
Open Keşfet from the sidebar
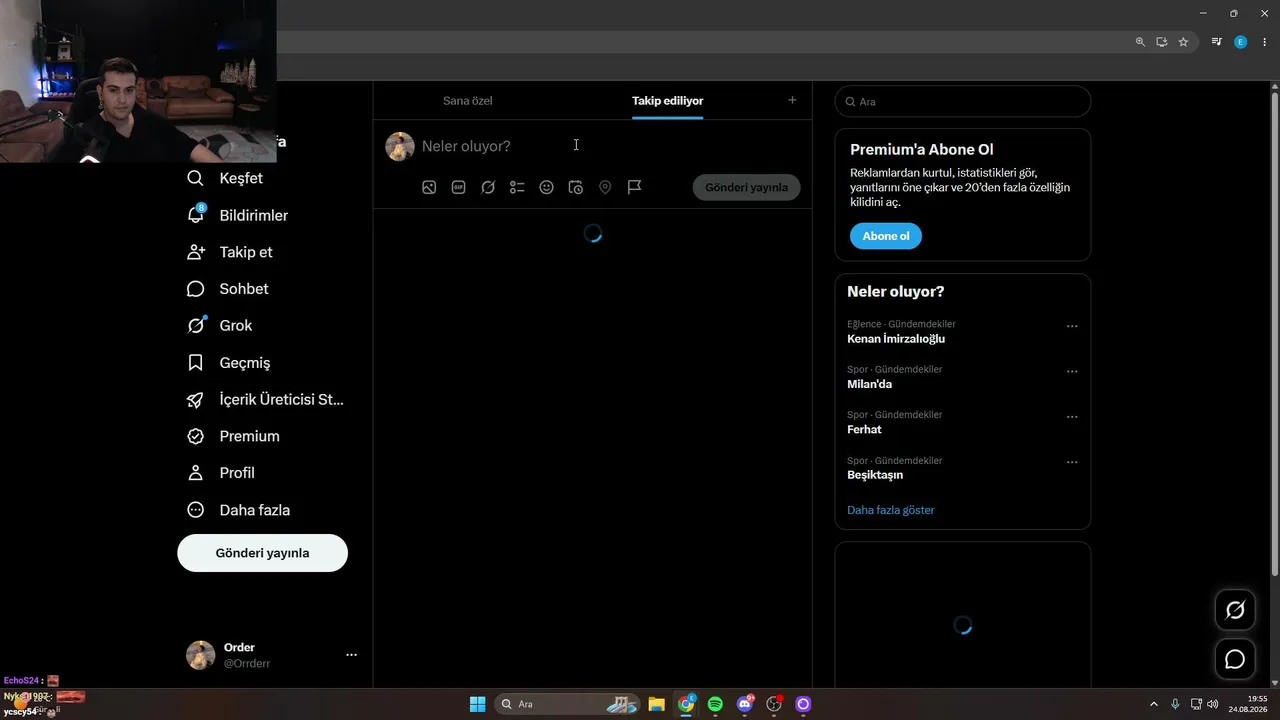point(225,178)
